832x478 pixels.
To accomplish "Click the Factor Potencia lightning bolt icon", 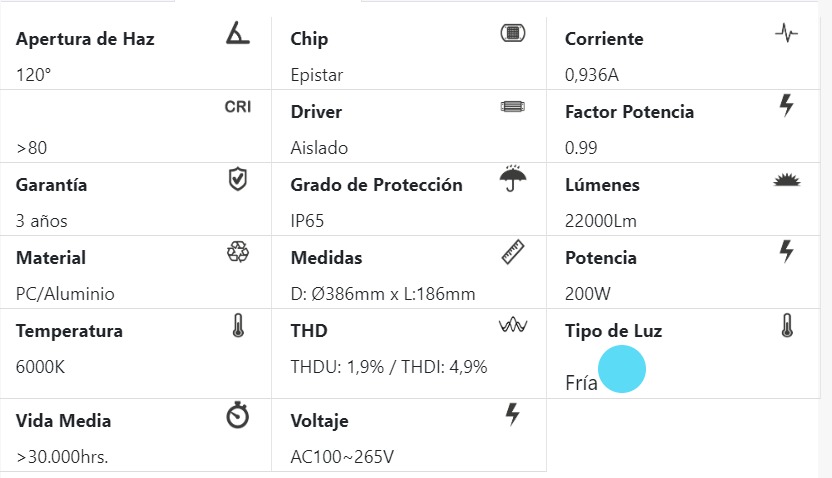I will pos(787,105).
